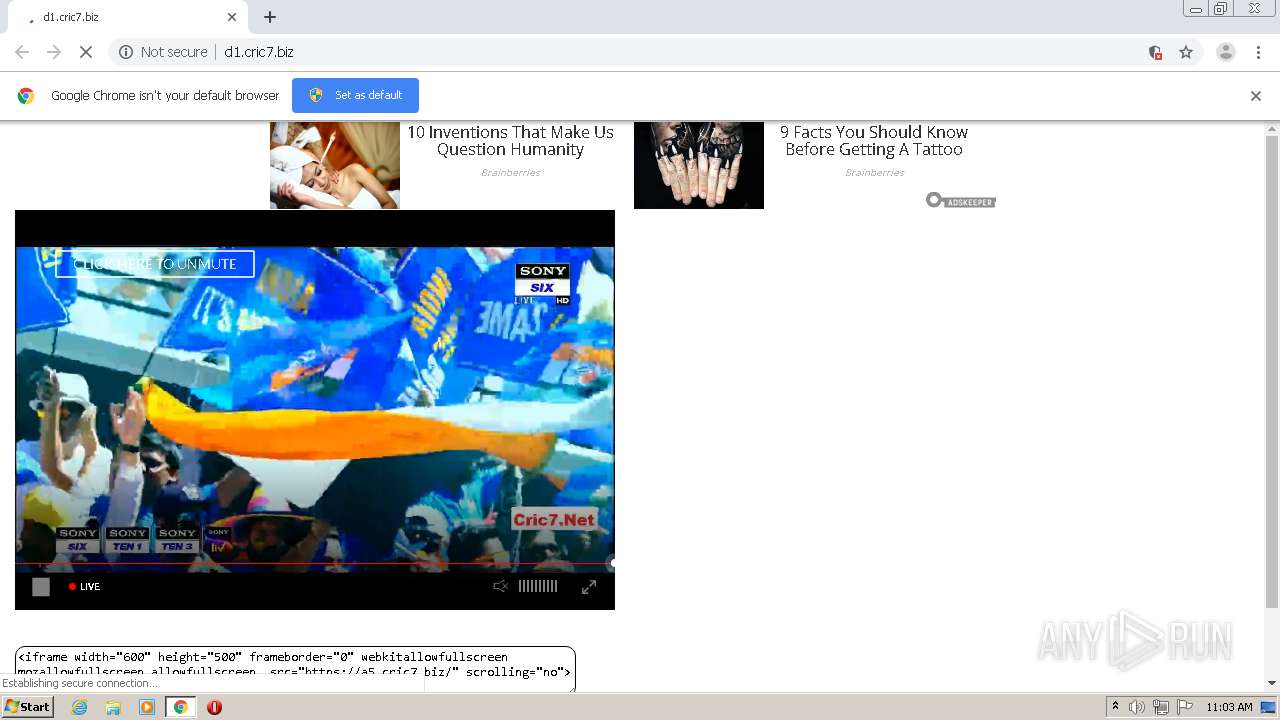The height and width of the screenshot is (720, 1280).
Task: Click the iframe embed code box
Action: coord(295,668)
